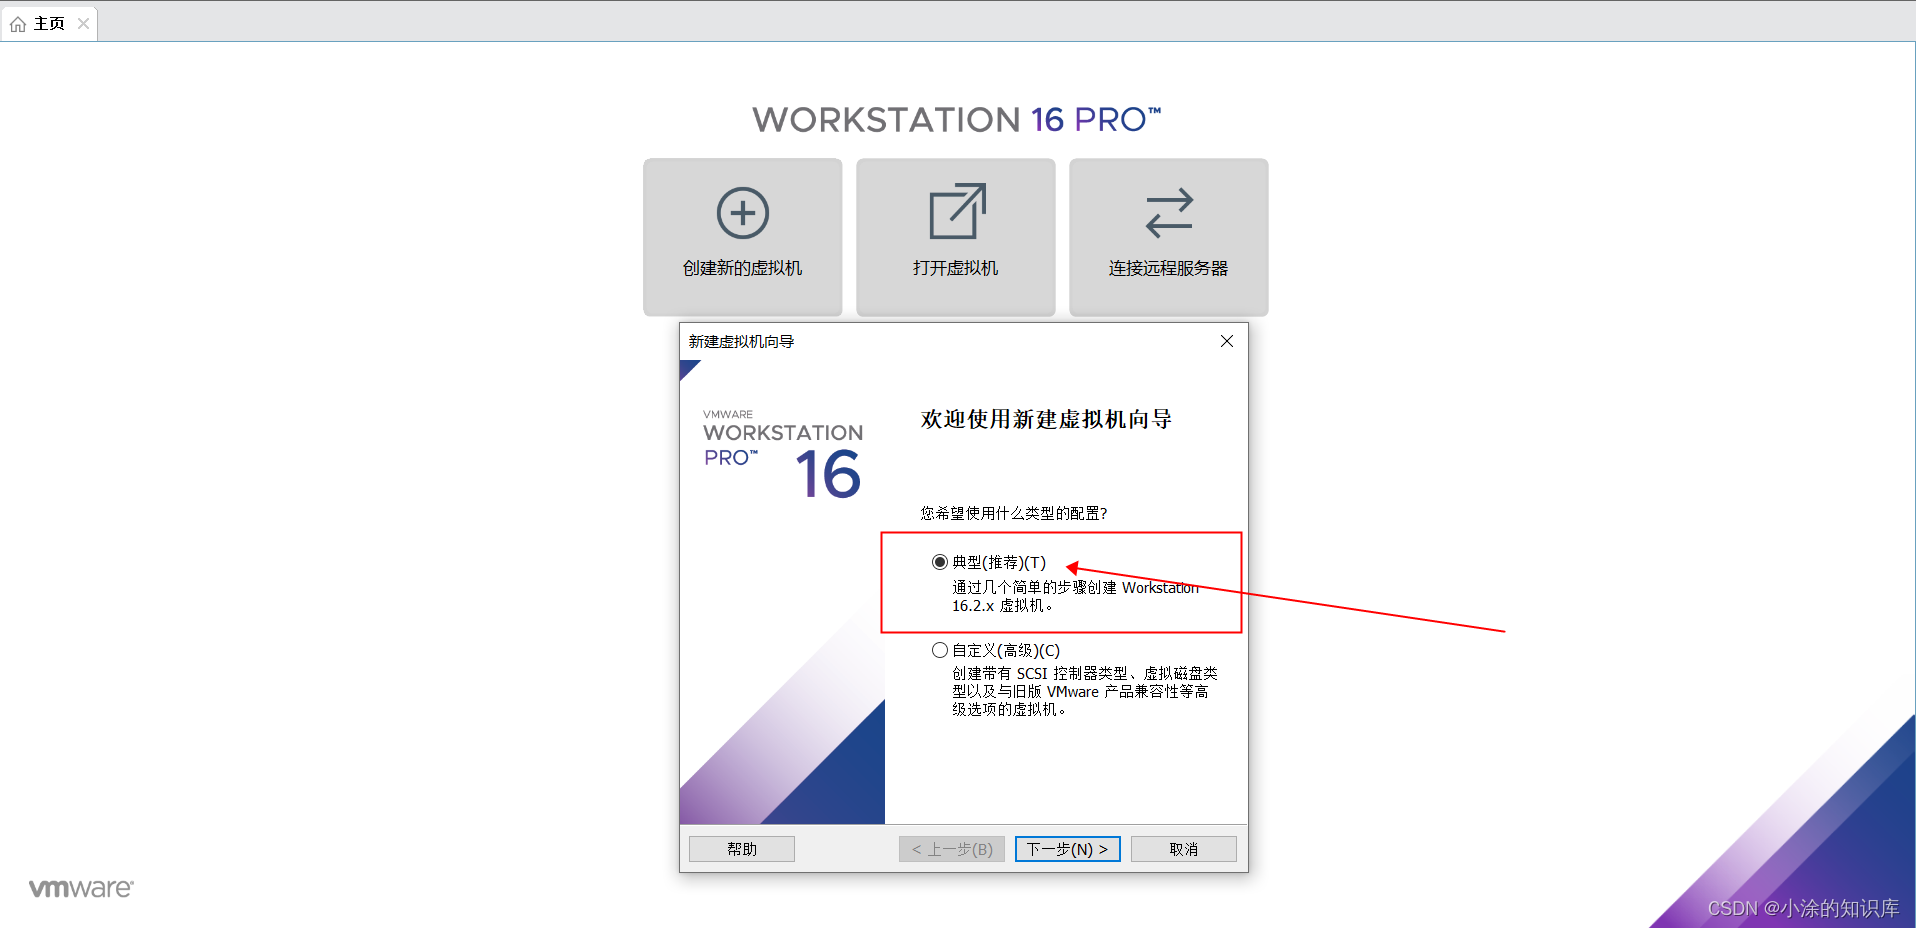The width and height of the screenshot is (1916, 928).
Task: Click the 帮助 button in the wizard
Action: pos(742,849)
